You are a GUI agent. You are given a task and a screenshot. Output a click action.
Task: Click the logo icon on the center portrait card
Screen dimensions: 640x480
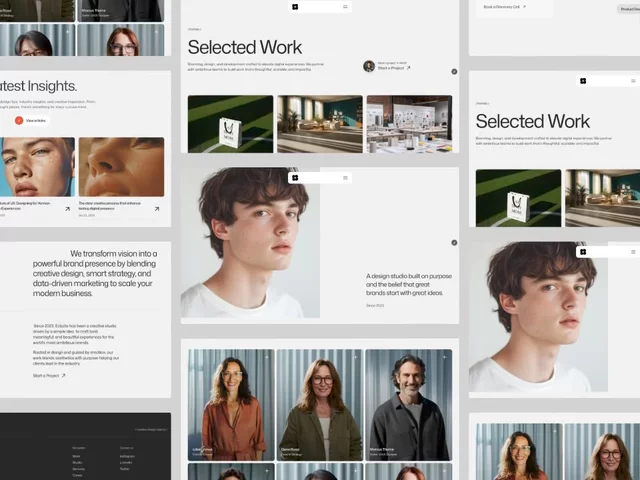[x=295, y=178]
